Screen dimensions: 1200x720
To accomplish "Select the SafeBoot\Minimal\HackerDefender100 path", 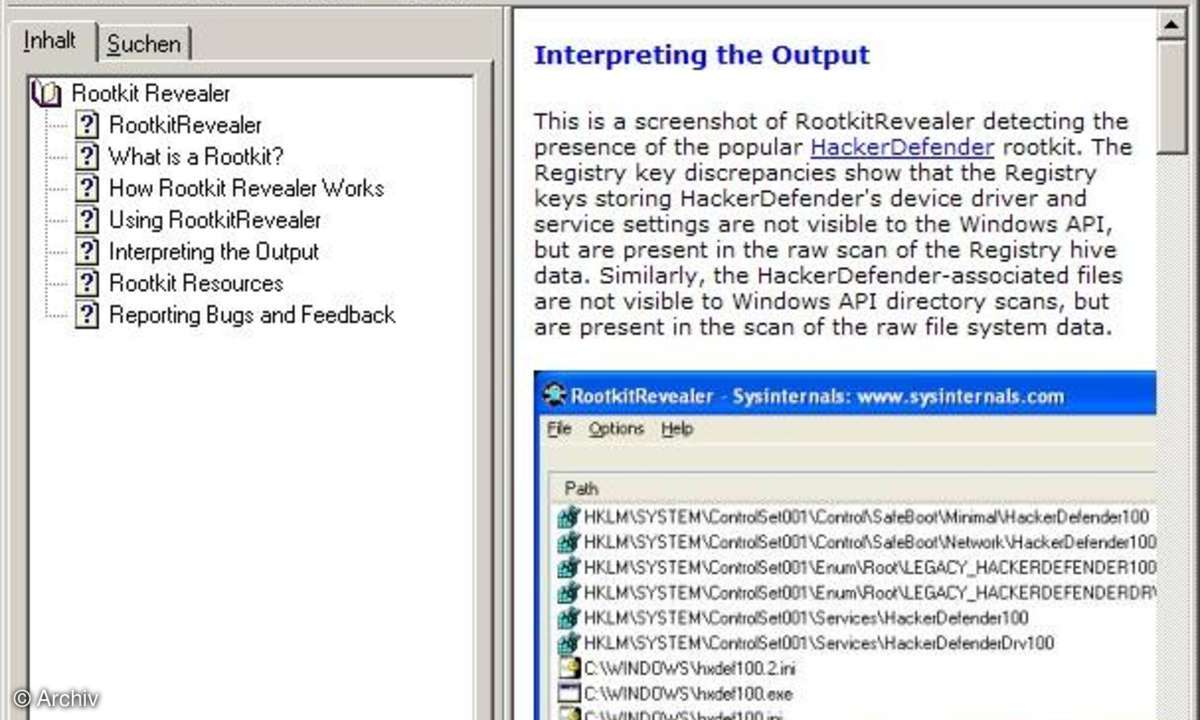I will [866, 518].
